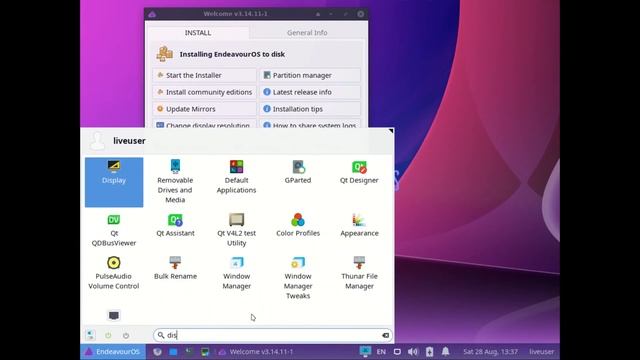Image resolution: width=640 pixels, height=360 pixels.
Task: Click the screen tray icon beside EN
Action: coord(397,351)
